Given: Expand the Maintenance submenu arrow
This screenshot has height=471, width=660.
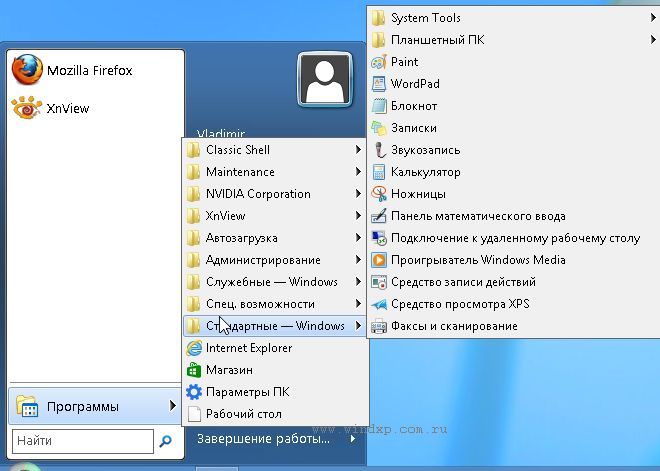Looking at the screenshot, I should pyautogui.click(x=358, y=171).
